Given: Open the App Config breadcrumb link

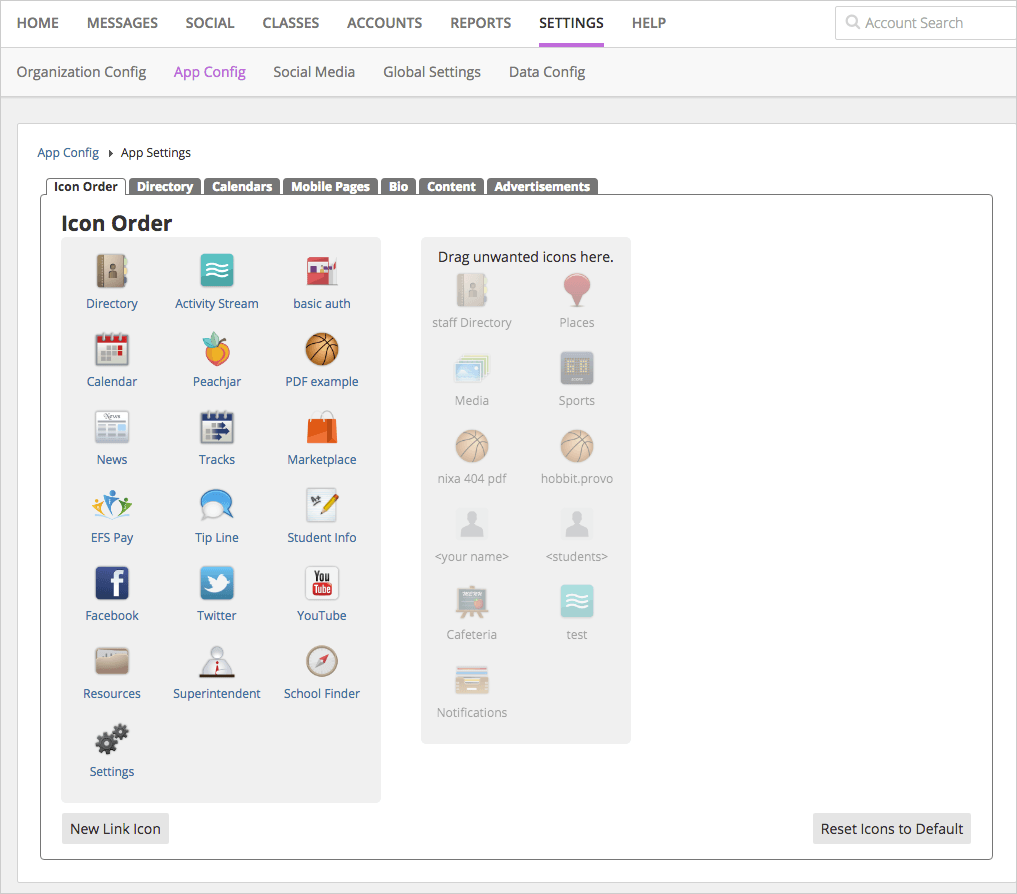Looking at the screenshot, I should tap(67, 152).
